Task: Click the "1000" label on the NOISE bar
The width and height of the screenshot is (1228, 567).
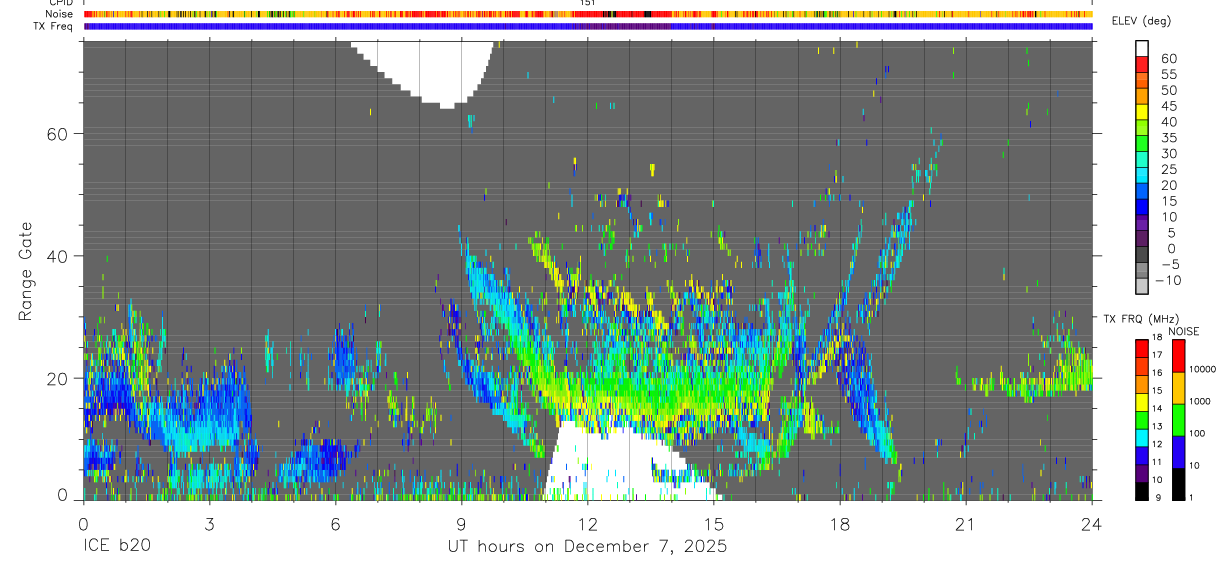Action: tap(1201, 402)
